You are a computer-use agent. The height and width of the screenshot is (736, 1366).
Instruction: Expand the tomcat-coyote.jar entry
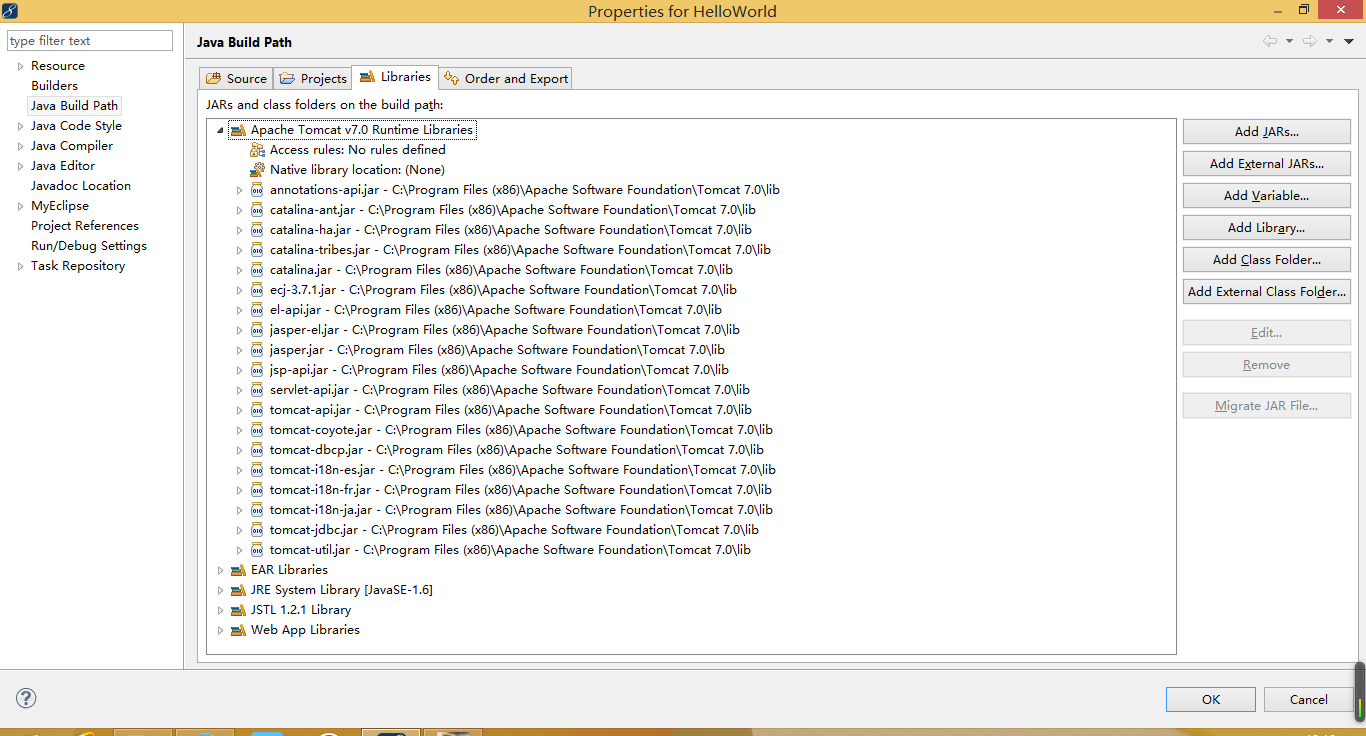click(239, 430)
